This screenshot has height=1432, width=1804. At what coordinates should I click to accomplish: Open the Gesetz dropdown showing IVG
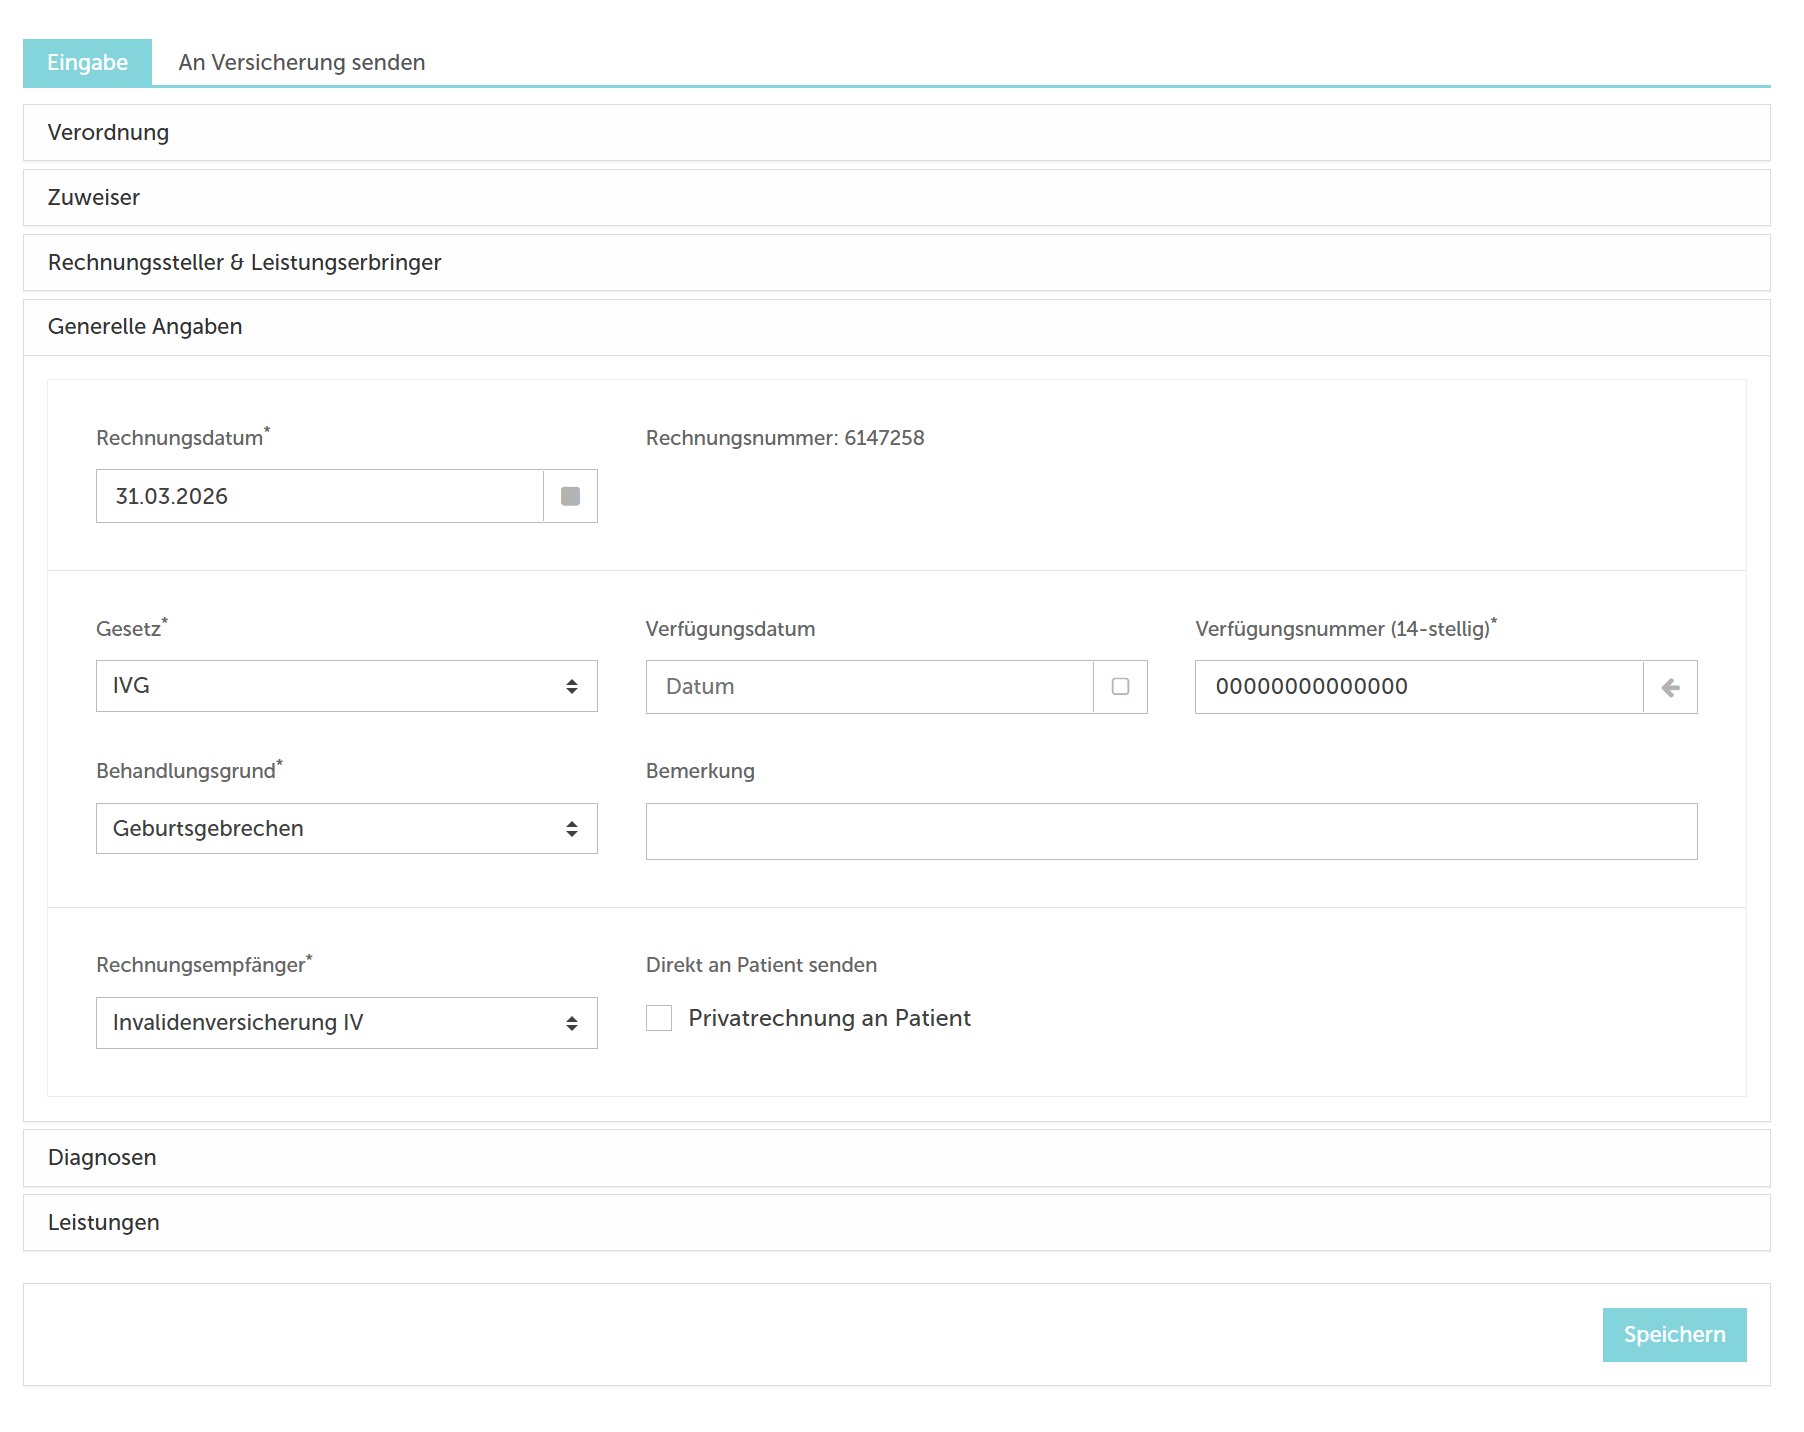click(x=346, y=686)
